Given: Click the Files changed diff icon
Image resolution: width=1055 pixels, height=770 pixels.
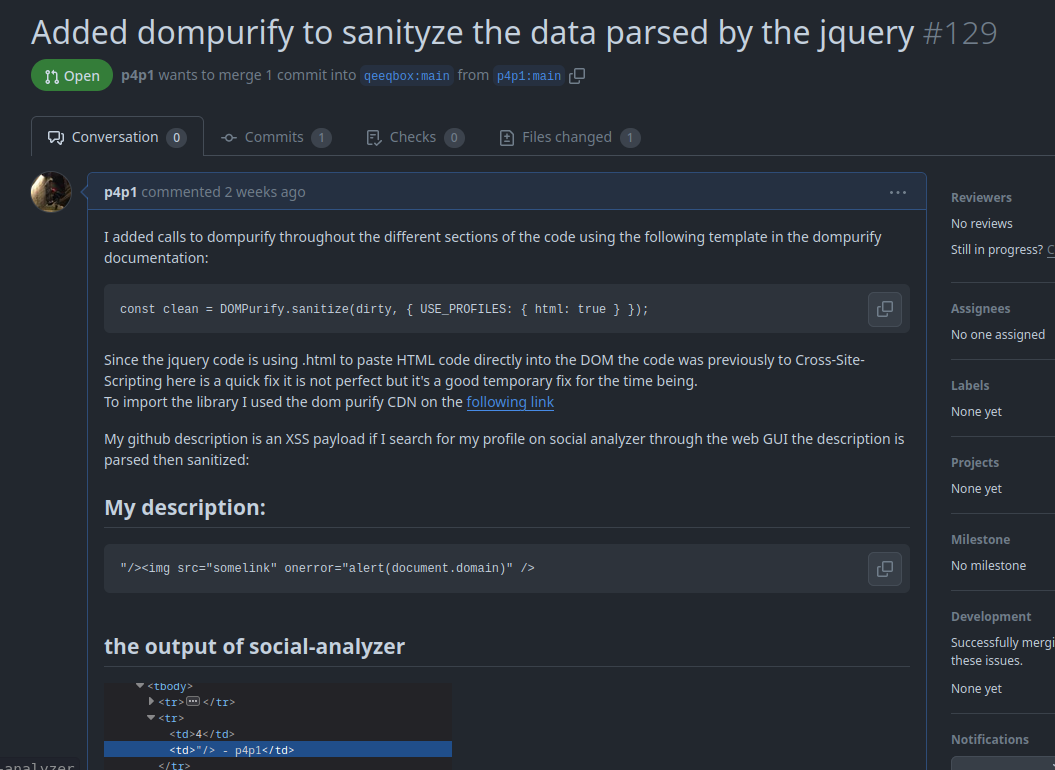Looking at the screenshot, I should (x=506, y=138).
